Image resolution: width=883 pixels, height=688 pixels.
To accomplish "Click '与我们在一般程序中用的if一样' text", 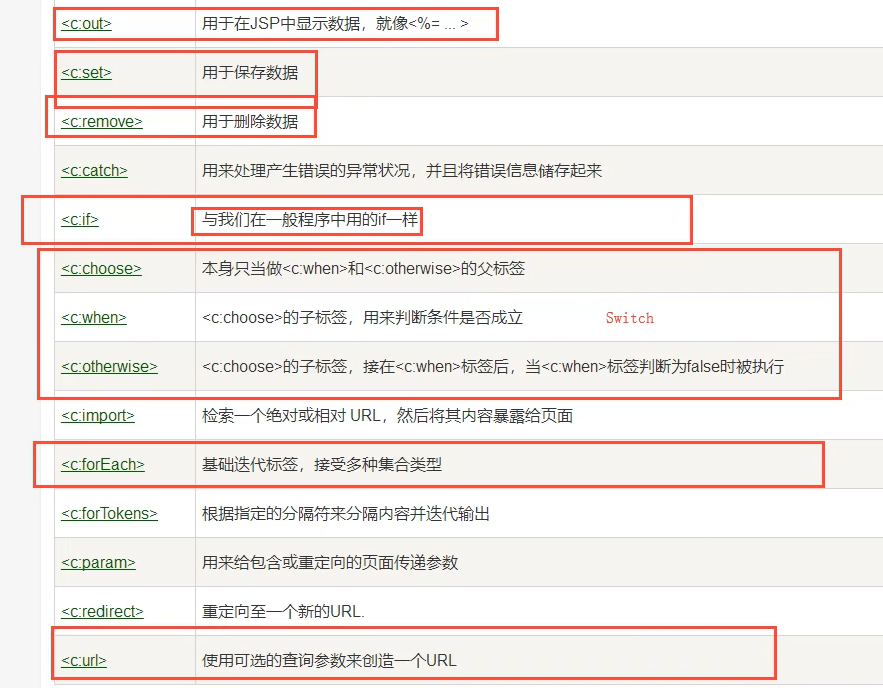I will [x=310, y=220].
